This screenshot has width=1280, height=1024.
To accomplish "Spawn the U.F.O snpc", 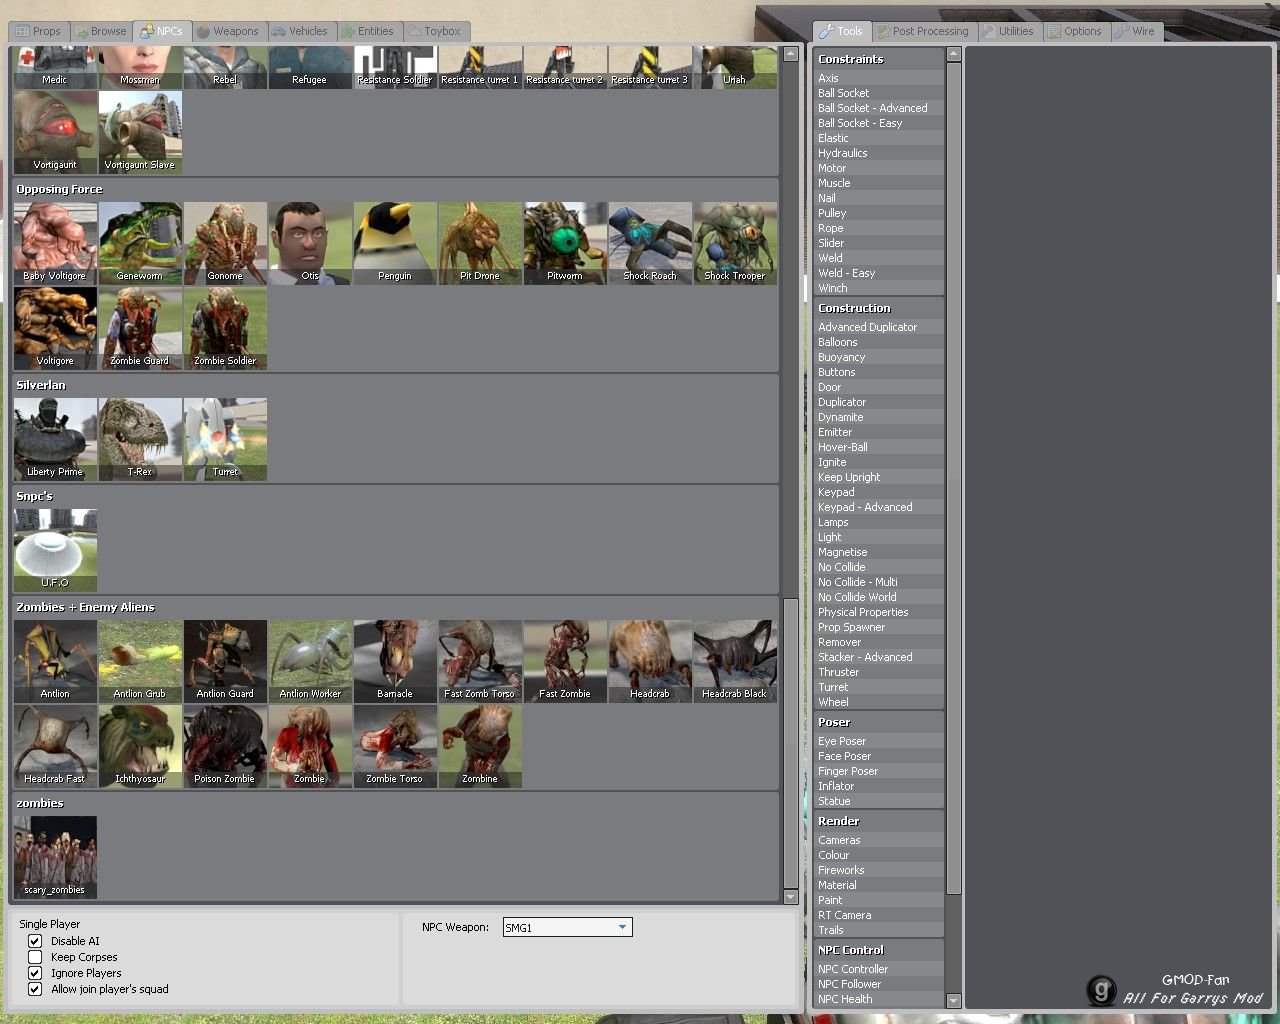I will (55, 551).
